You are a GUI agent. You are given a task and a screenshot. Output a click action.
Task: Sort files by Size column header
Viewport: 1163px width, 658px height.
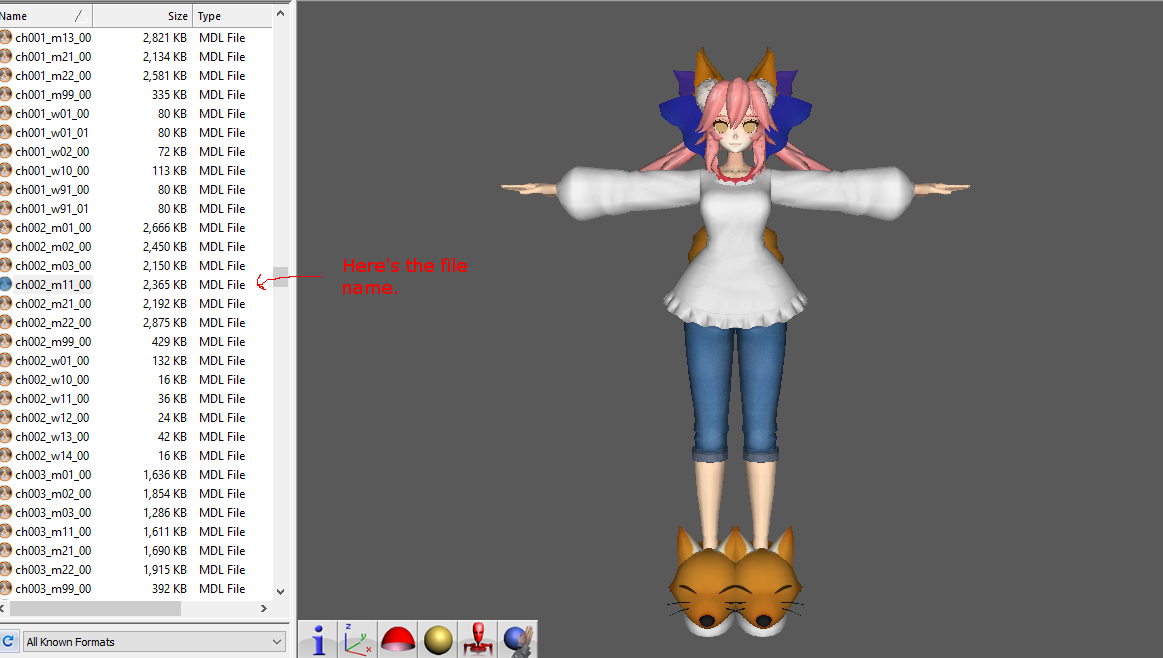[x=142, y=16]
